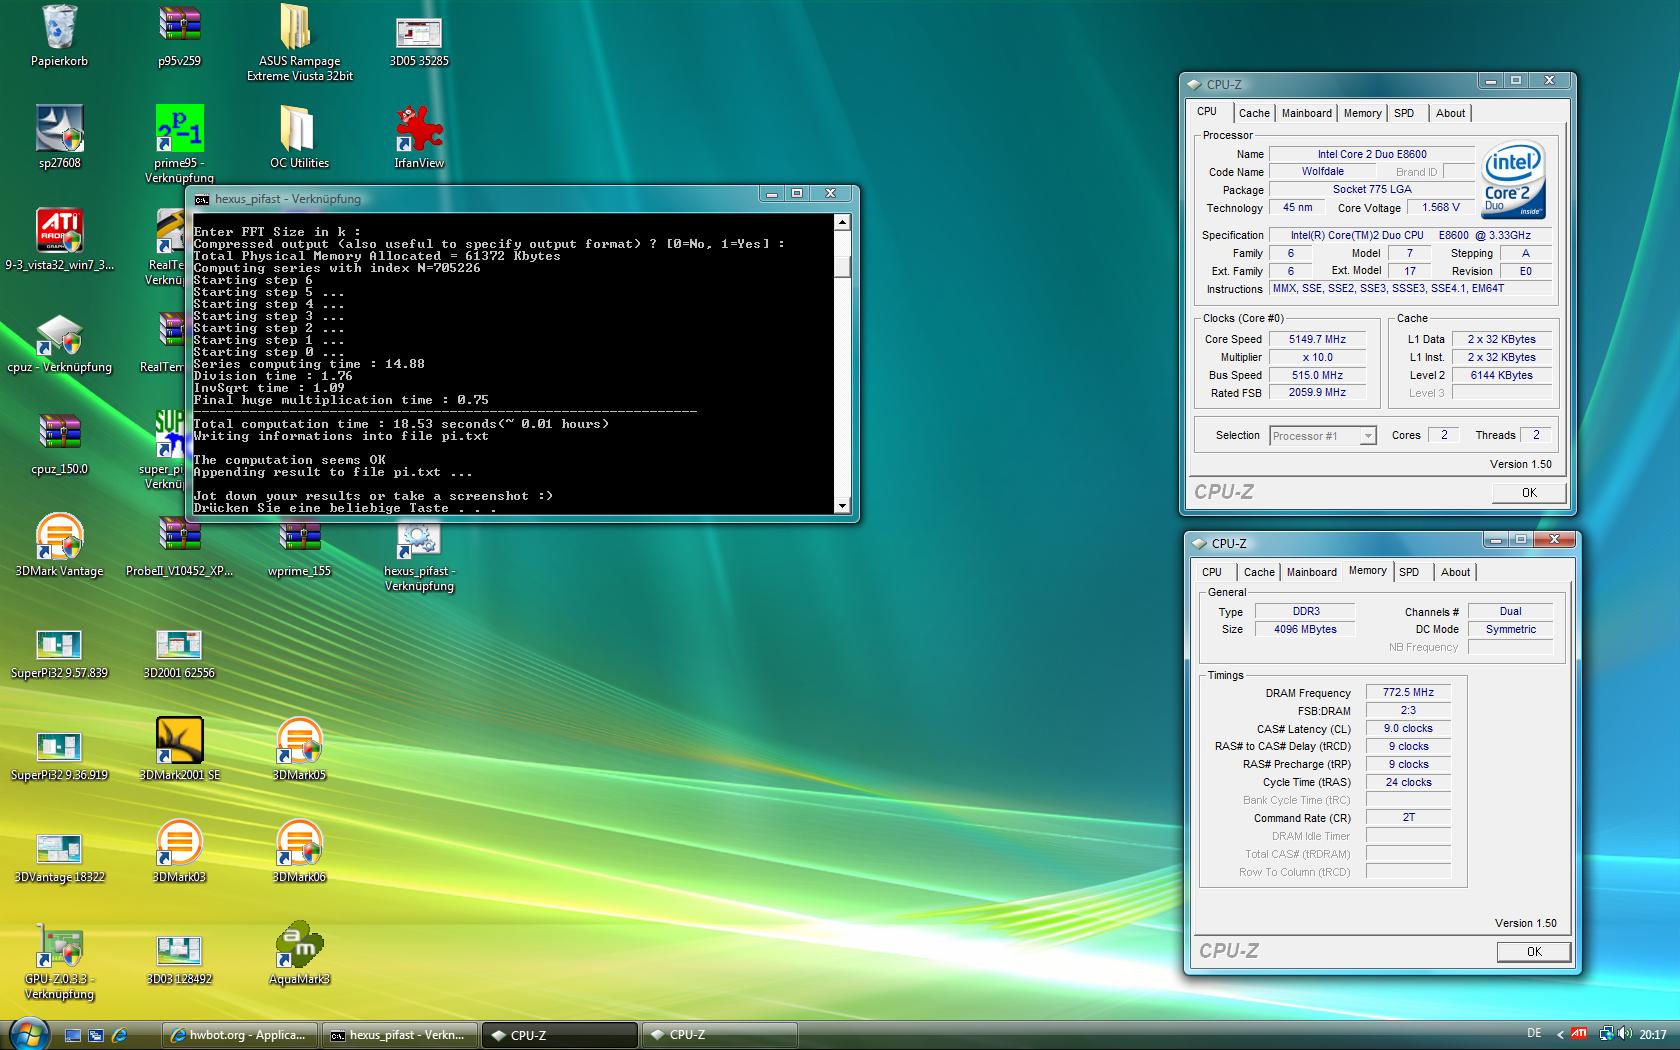
Task: Open the Windows Start orb
Action: click(28, 1033)
